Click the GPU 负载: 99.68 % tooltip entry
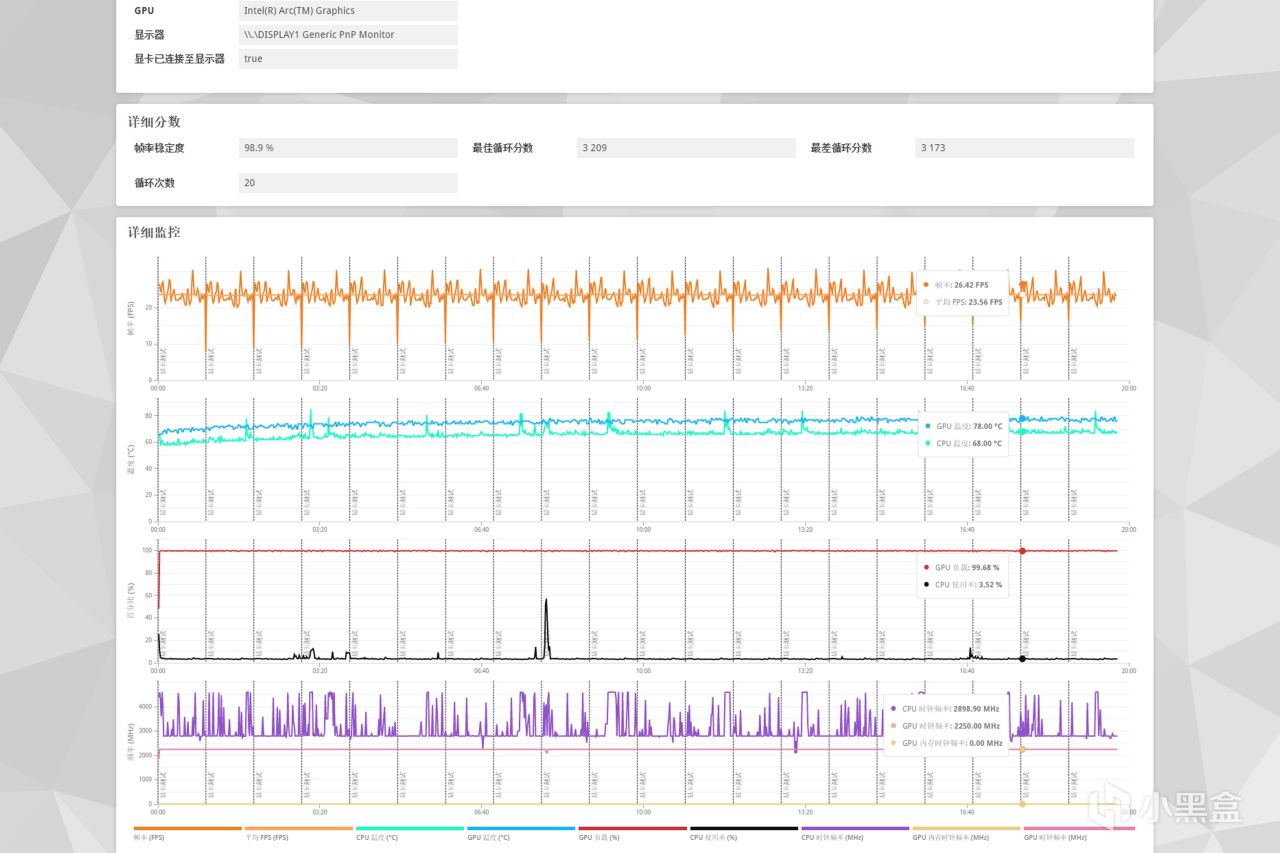Screen dimensions: 1280x853 click(x=961, y=567)
